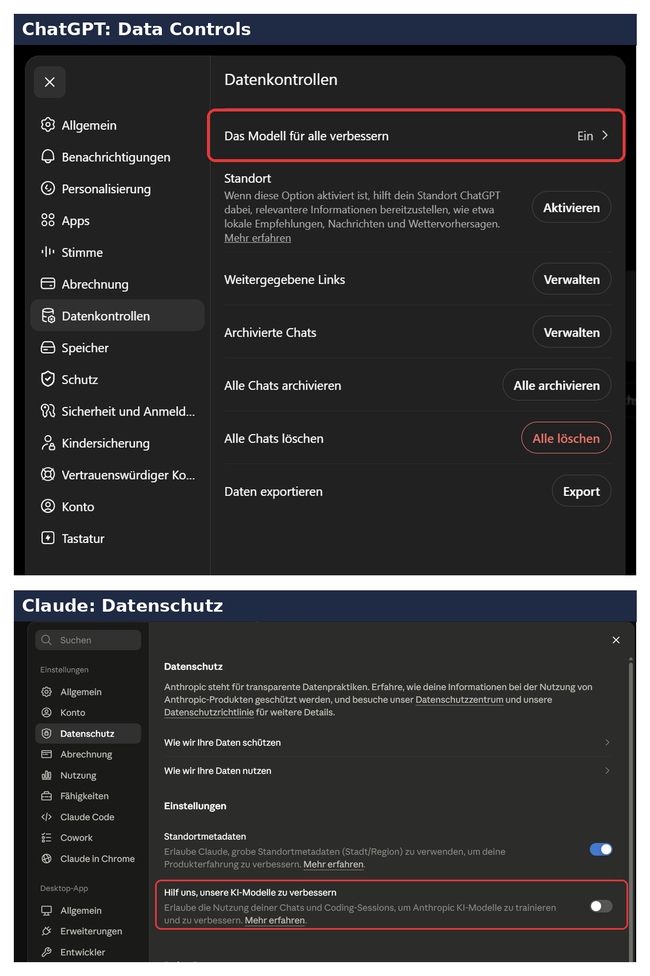
Task: Select the Nutzung chart icon
Action: pos(46,775)
